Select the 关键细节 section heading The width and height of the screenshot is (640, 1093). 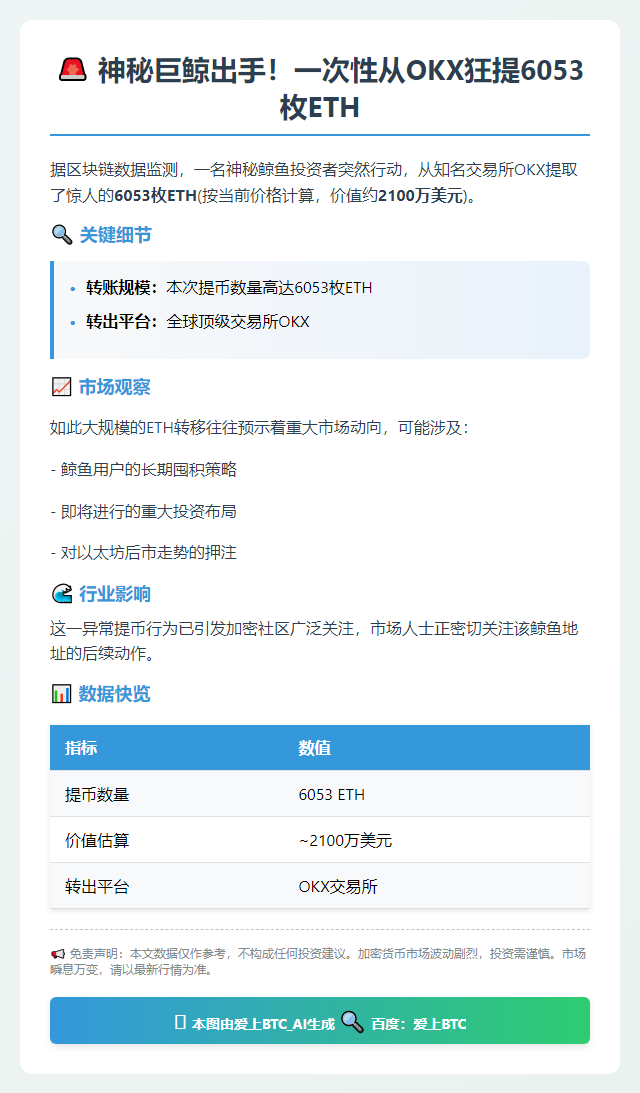coord(115,235)
